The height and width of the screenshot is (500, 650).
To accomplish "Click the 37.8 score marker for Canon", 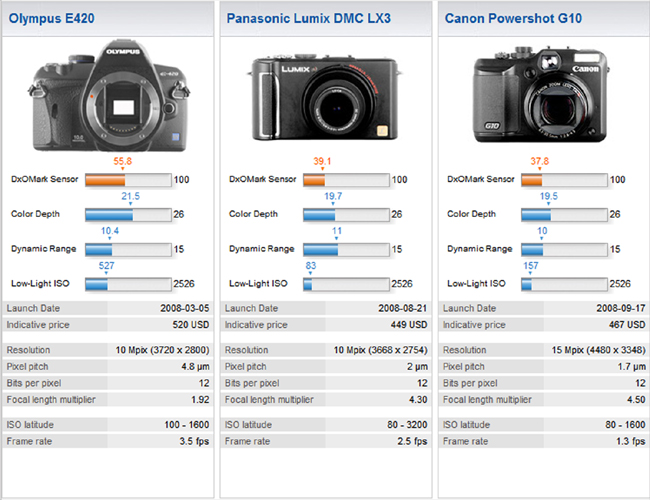I will (540, 160).
